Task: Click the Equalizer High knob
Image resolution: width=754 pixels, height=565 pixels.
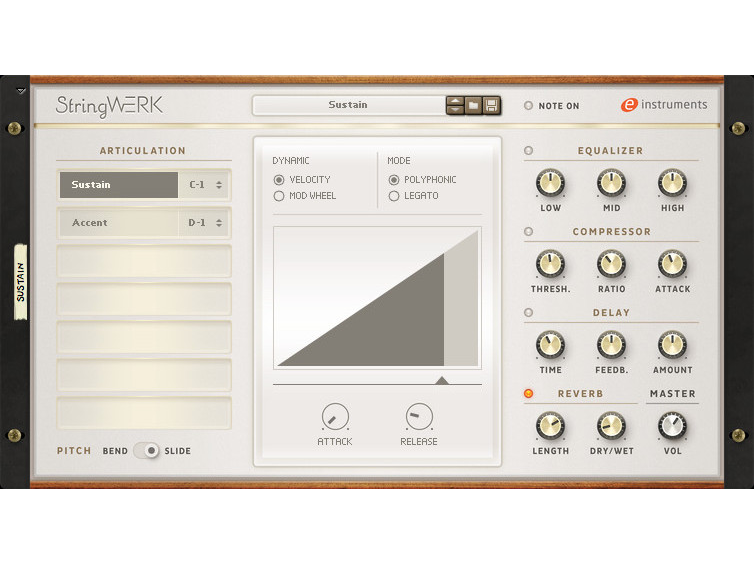Action: [672, 183]
